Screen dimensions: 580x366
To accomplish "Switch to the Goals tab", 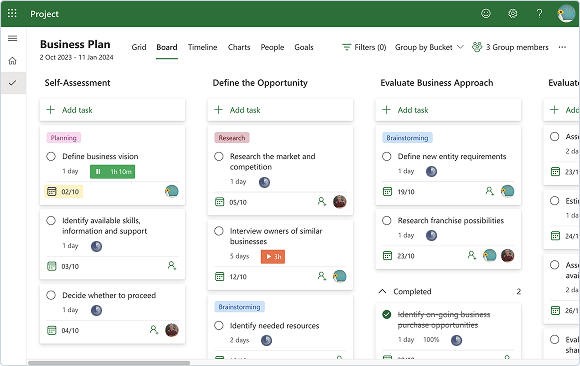I will (304, 47).
